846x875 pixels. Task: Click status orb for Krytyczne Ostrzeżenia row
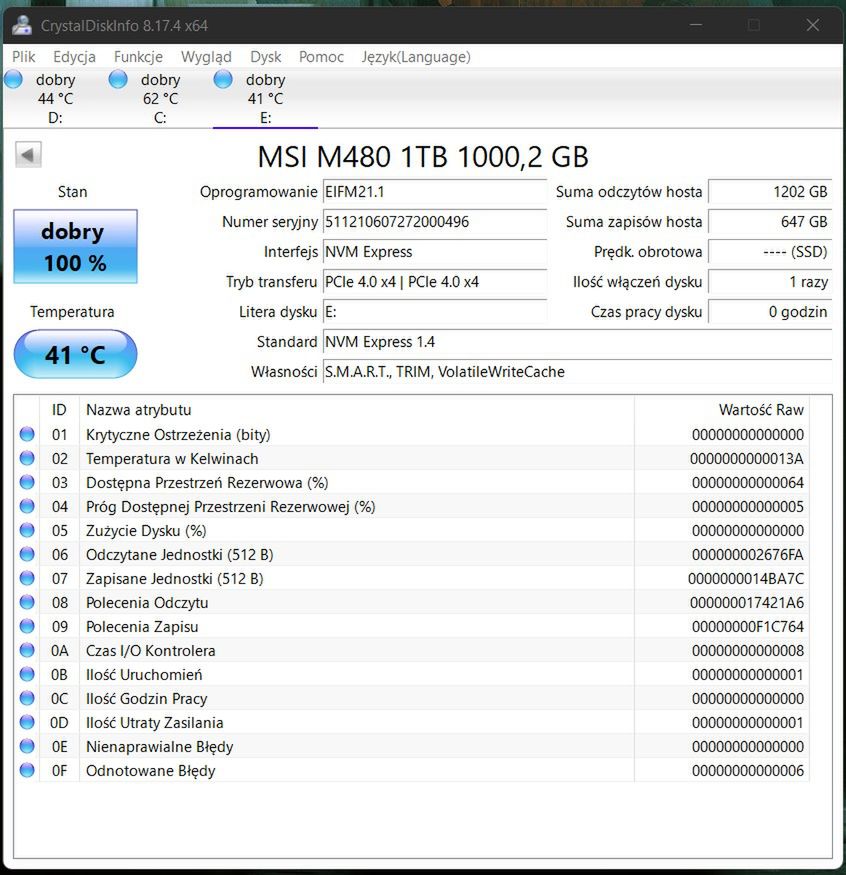[27, 434]
